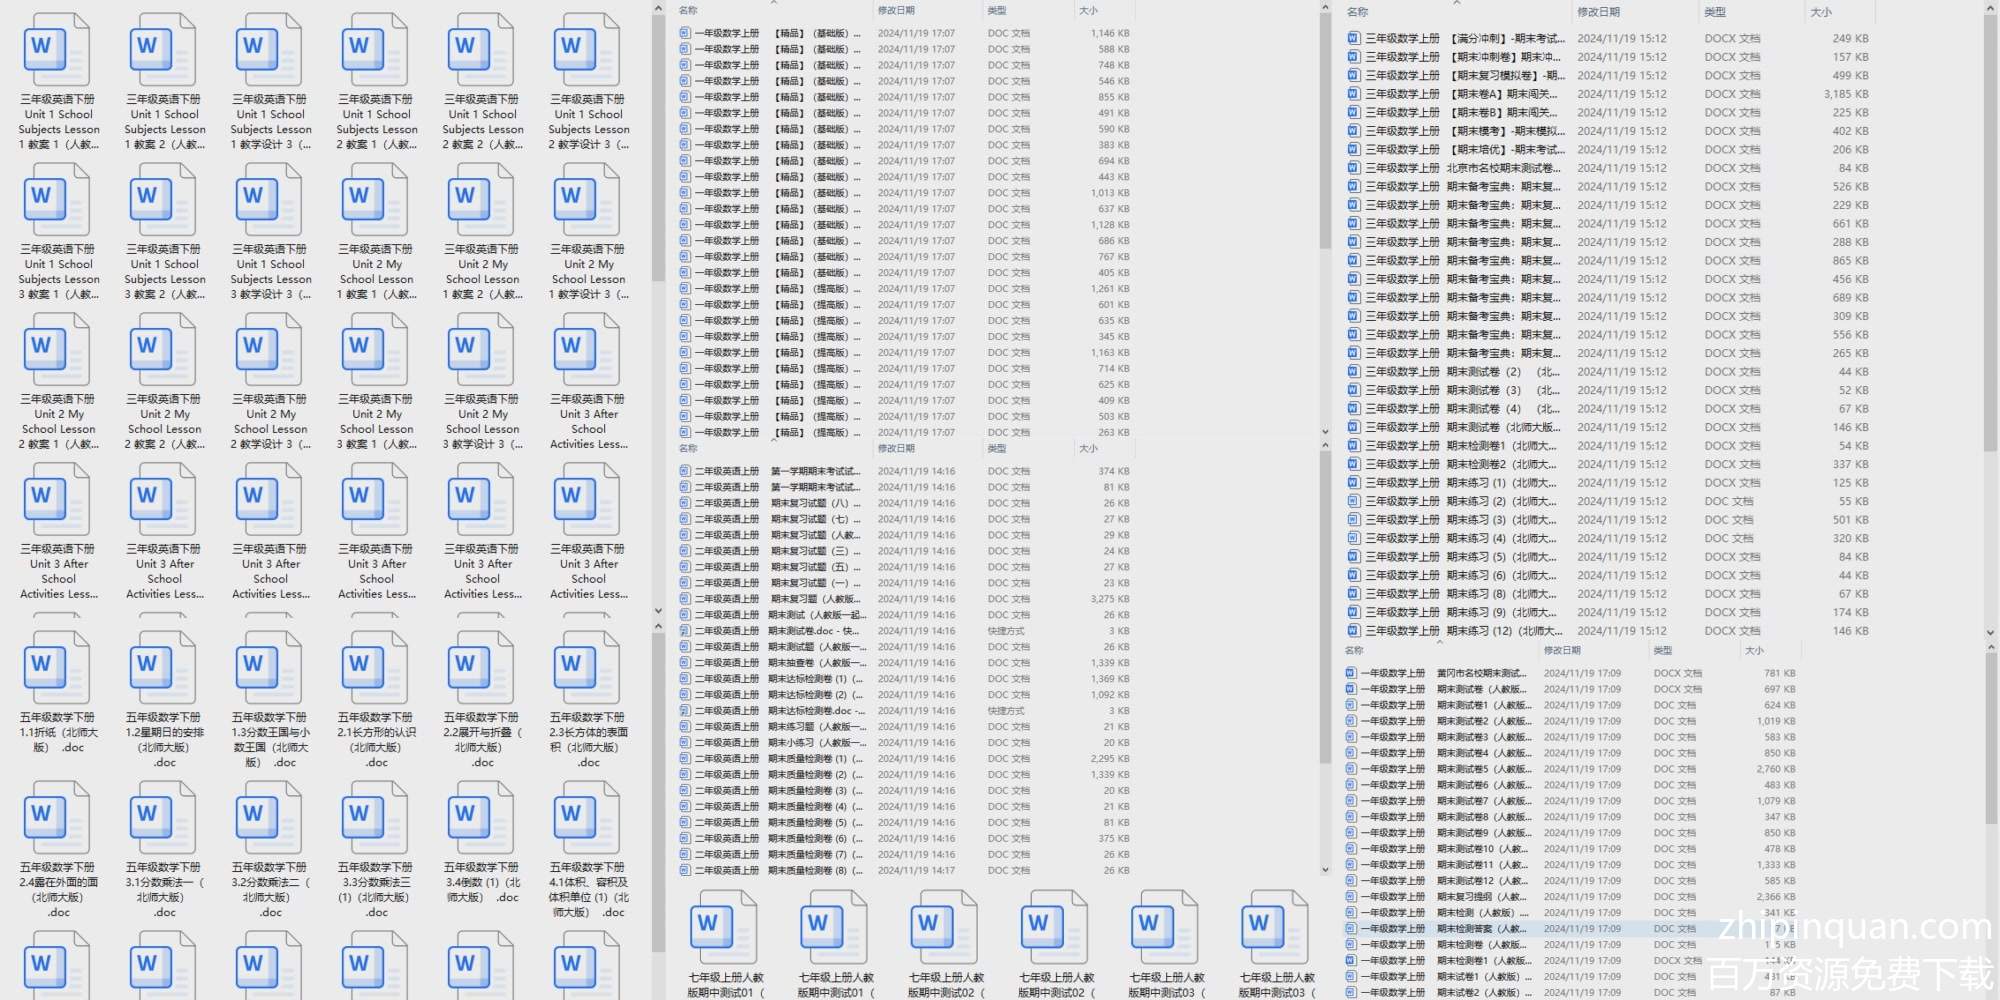This screenshot has width=2000, height=1000.
Task: Select Unit 2 My School Lesson 1 教学设计 3 icon
Action: tap(585, 200)
